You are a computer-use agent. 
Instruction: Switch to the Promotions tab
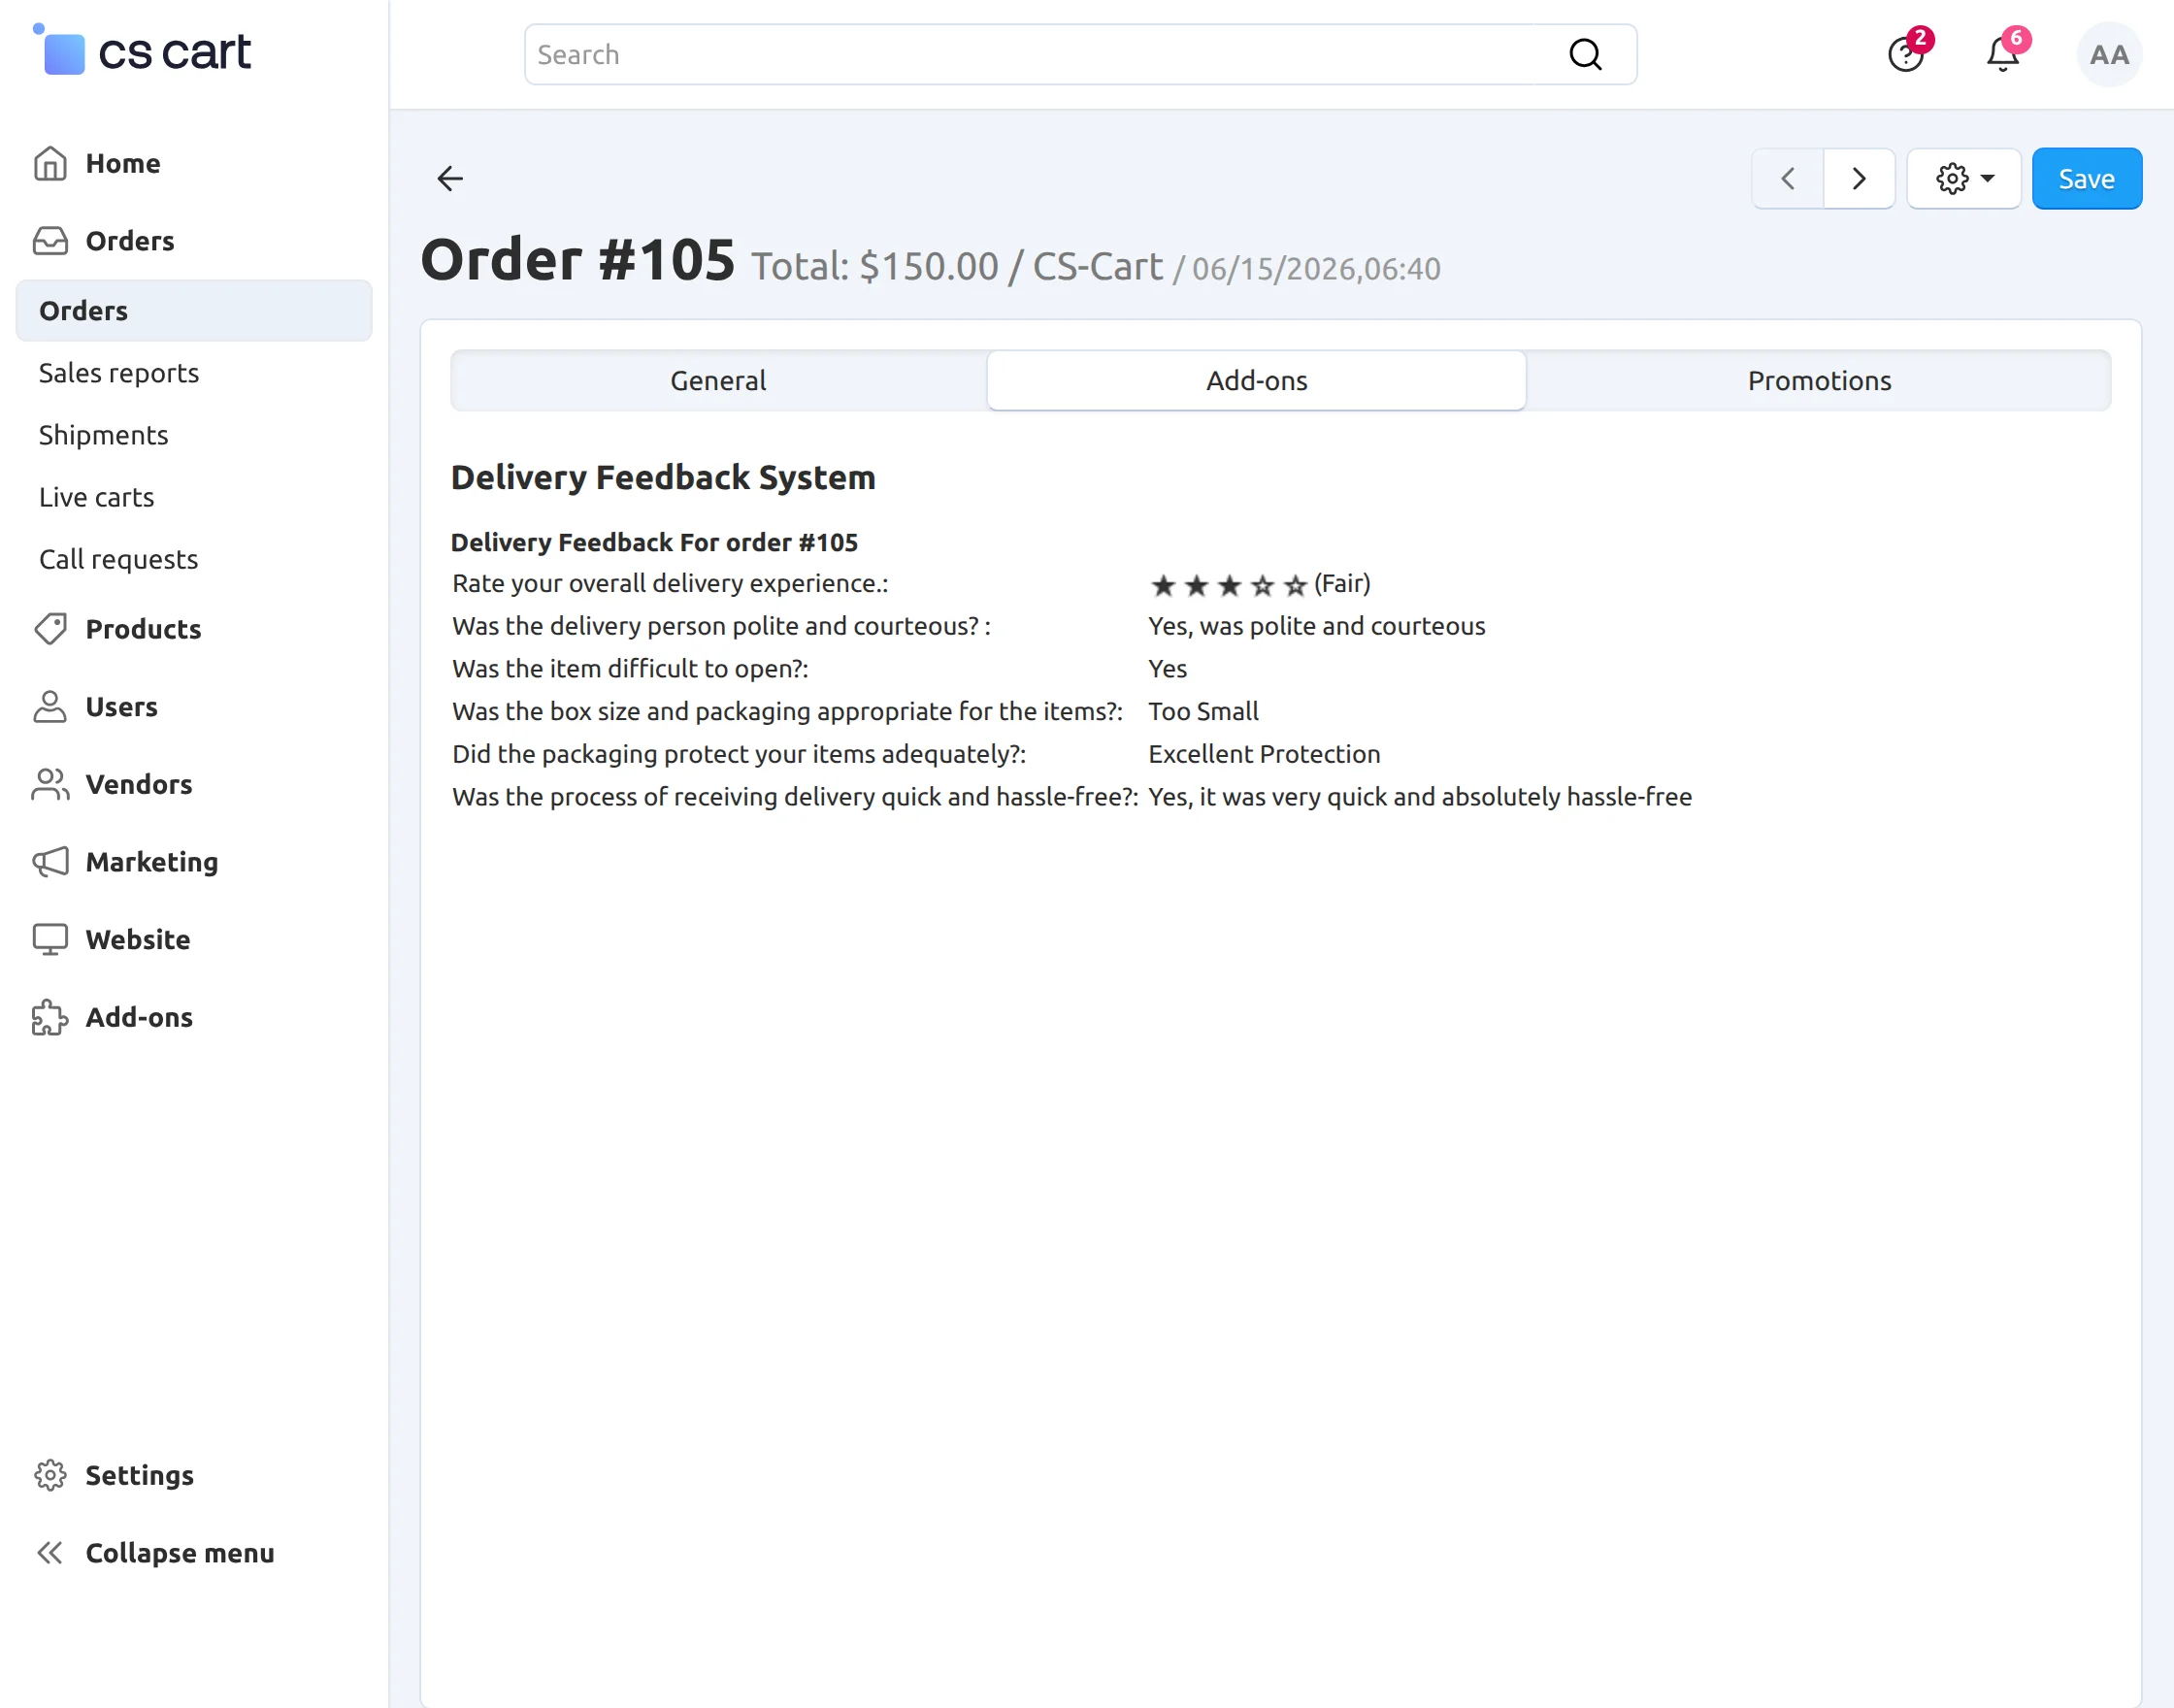(1819, 381)
